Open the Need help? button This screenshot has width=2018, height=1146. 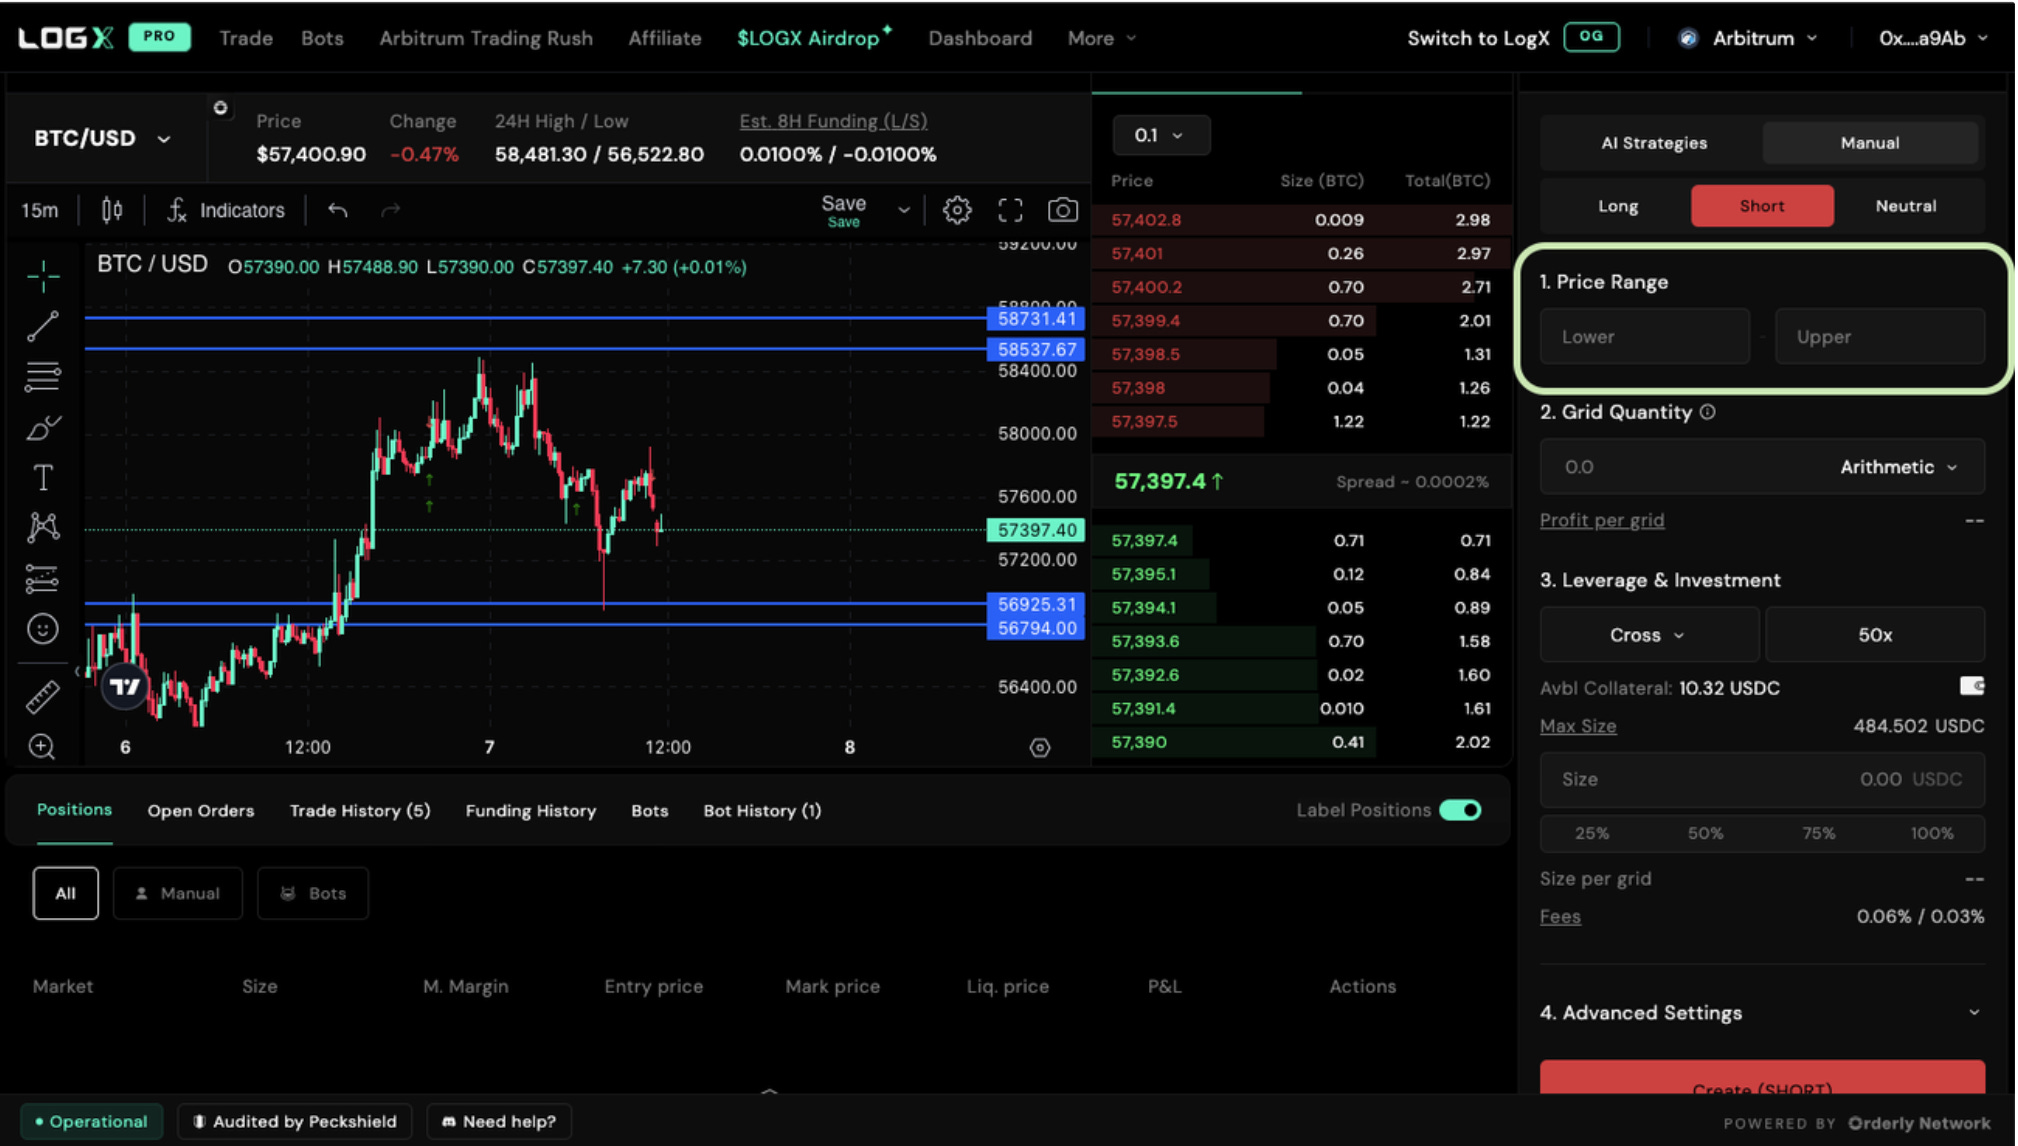(x=499, y=1121)
